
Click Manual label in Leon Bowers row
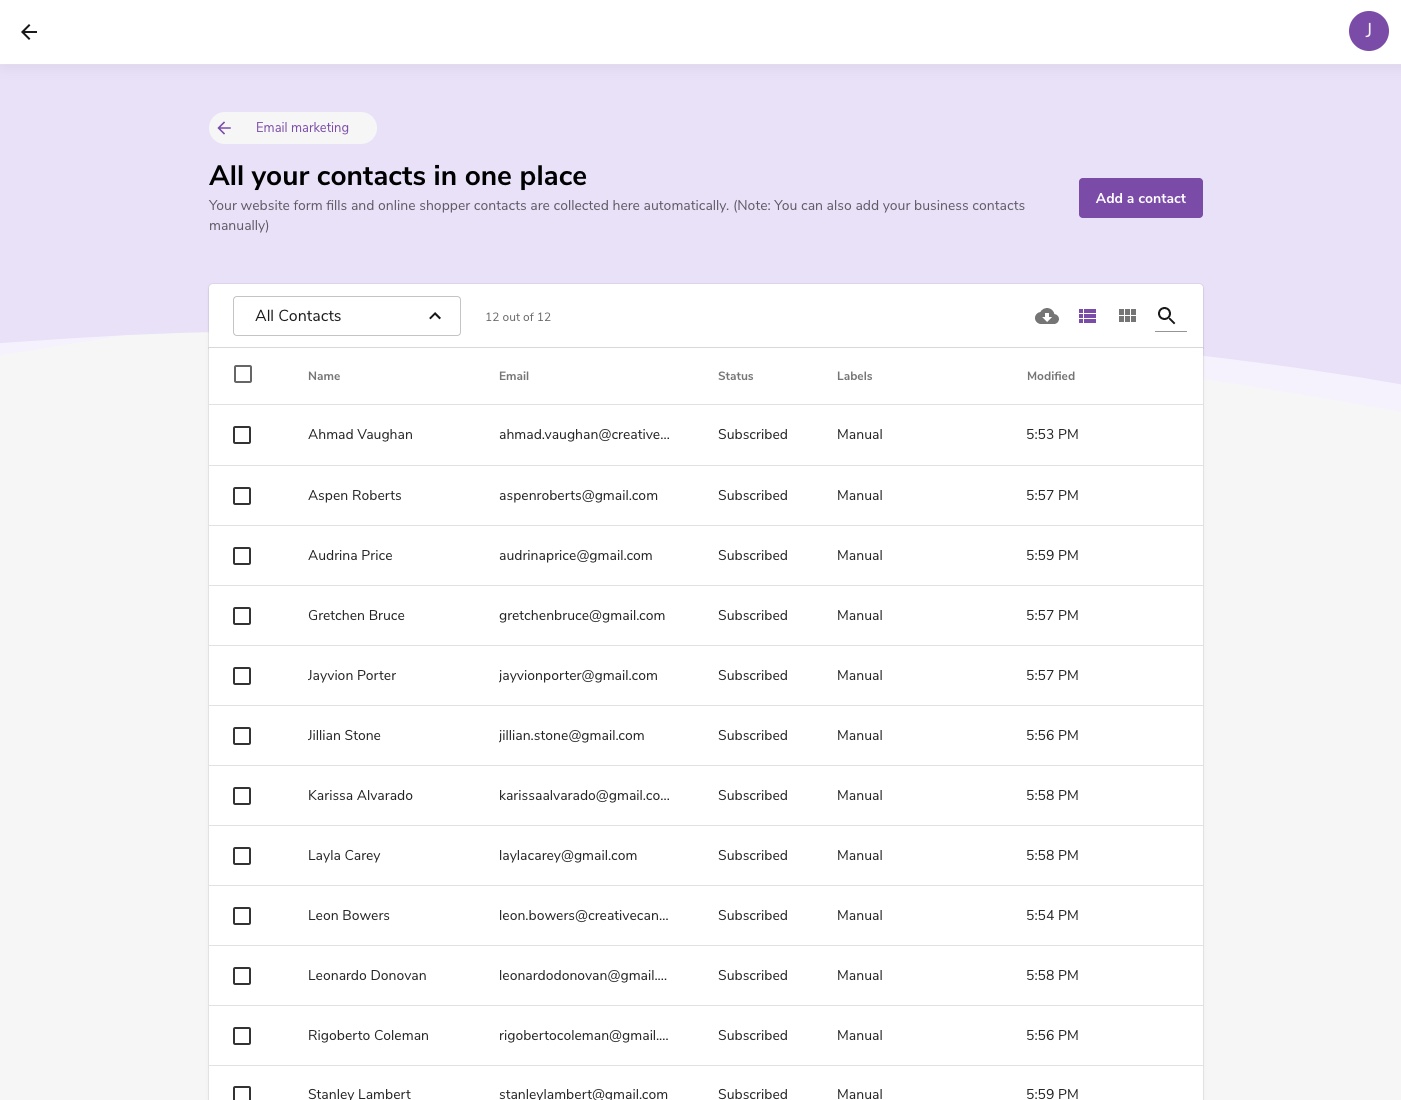859,915
